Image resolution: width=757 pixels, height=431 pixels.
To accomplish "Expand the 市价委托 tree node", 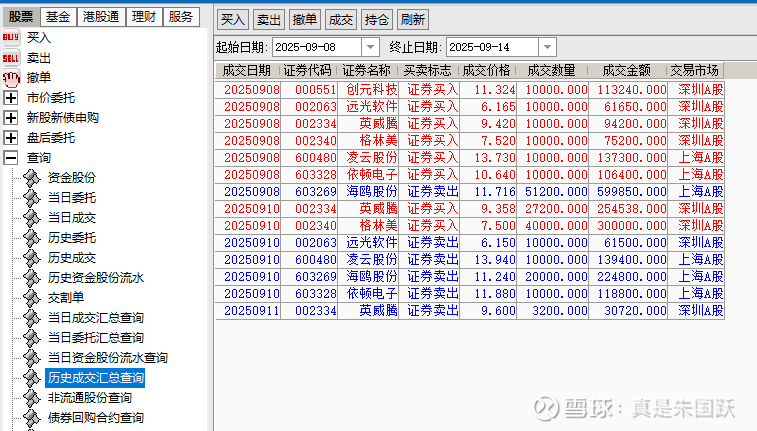I will (x=11, y=98).
